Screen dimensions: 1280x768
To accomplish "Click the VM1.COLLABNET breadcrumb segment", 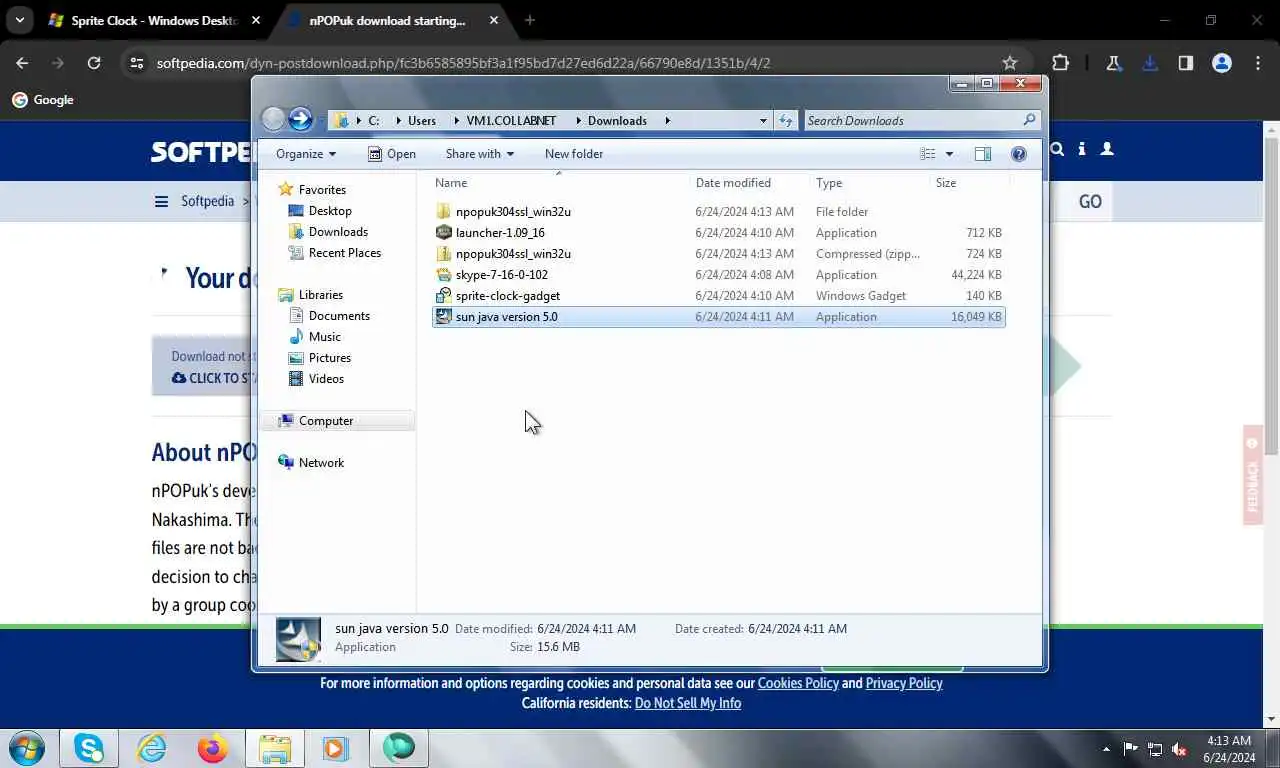I will (x=511, y=121).
